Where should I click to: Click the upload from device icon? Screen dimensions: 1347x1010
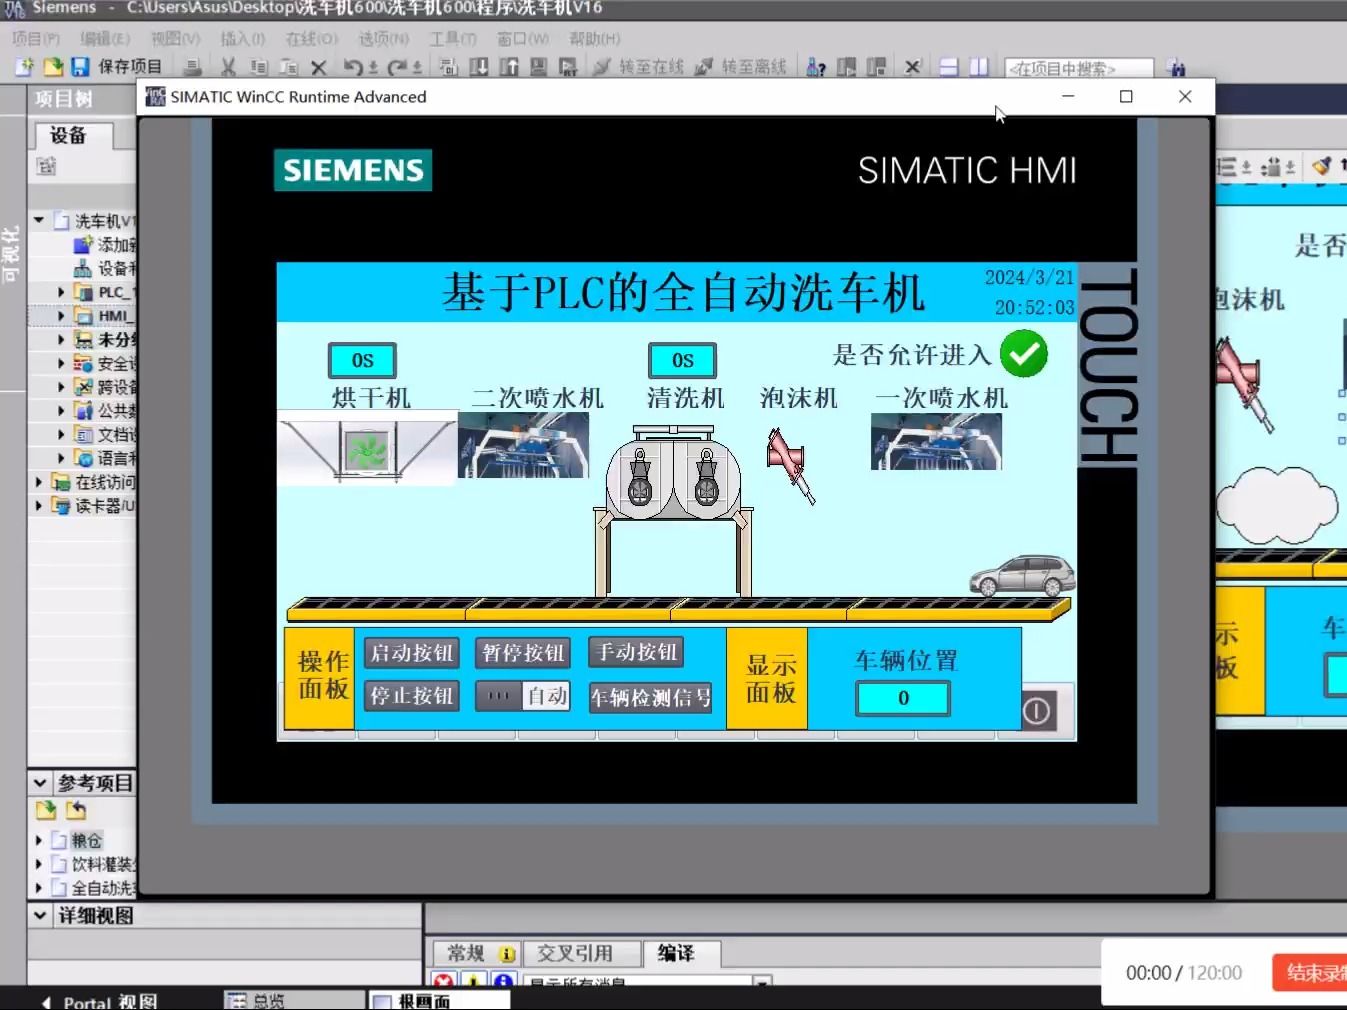click(509, 67)
